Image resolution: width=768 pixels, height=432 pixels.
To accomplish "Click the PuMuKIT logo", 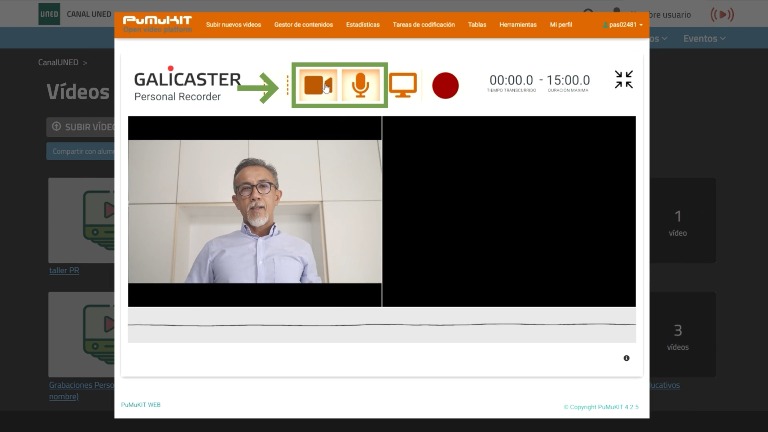I will (157, 24).
